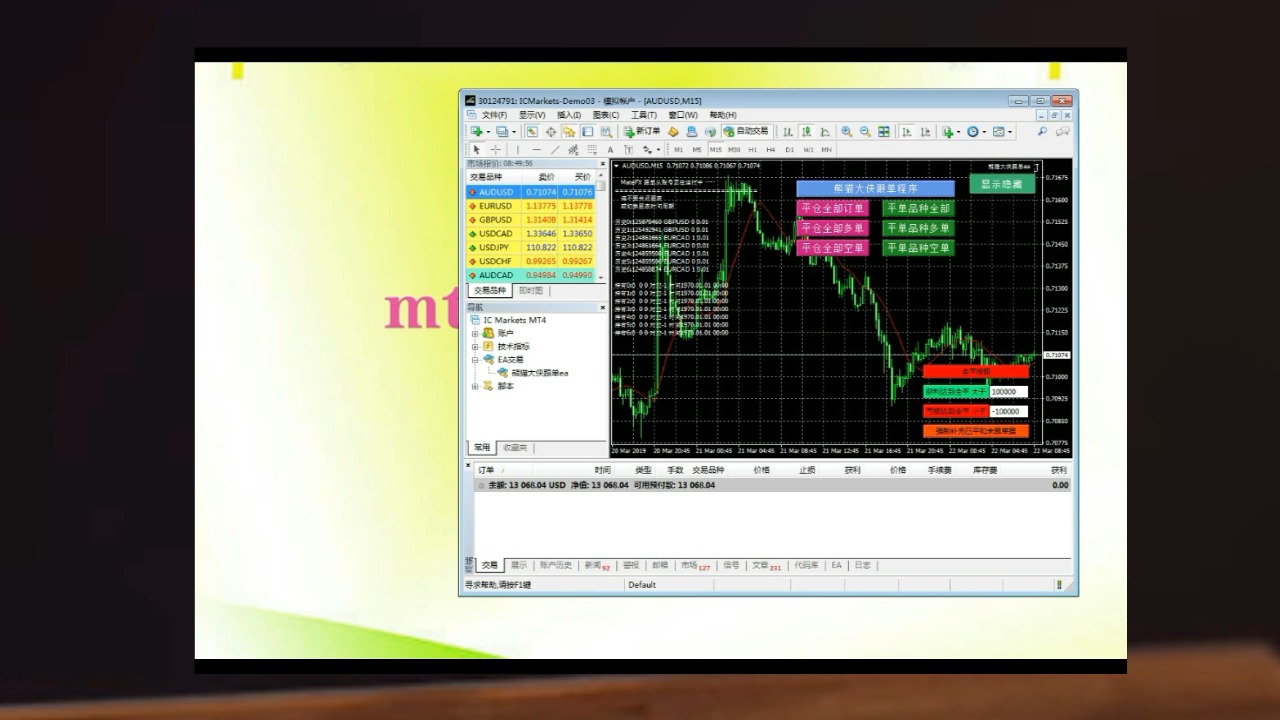Switch to H4 timeframe

(x=771, y=150)
